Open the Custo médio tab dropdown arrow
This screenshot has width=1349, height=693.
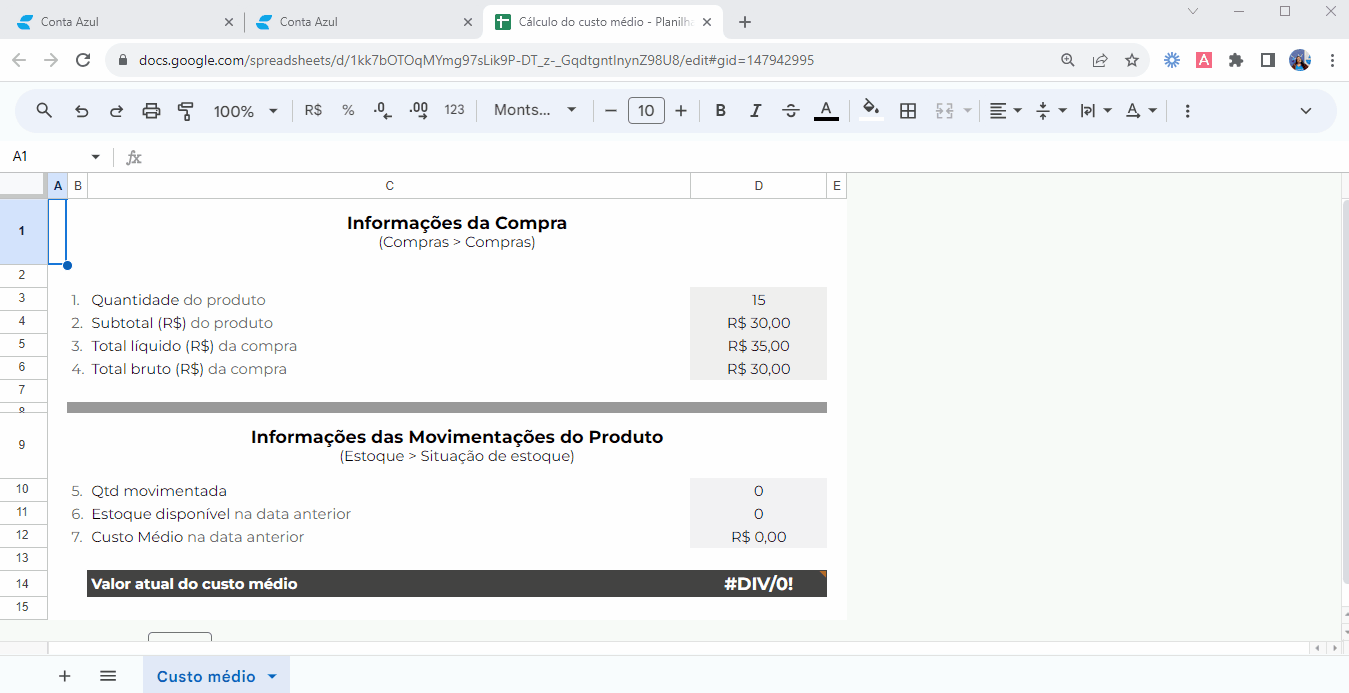272,677
